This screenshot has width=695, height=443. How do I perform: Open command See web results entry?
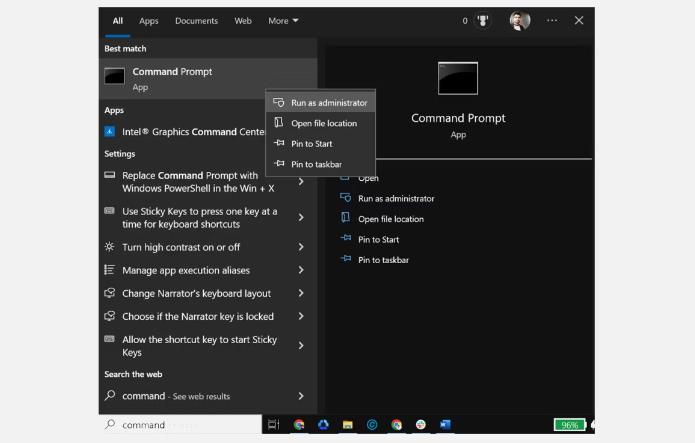[x=176, y=396]
